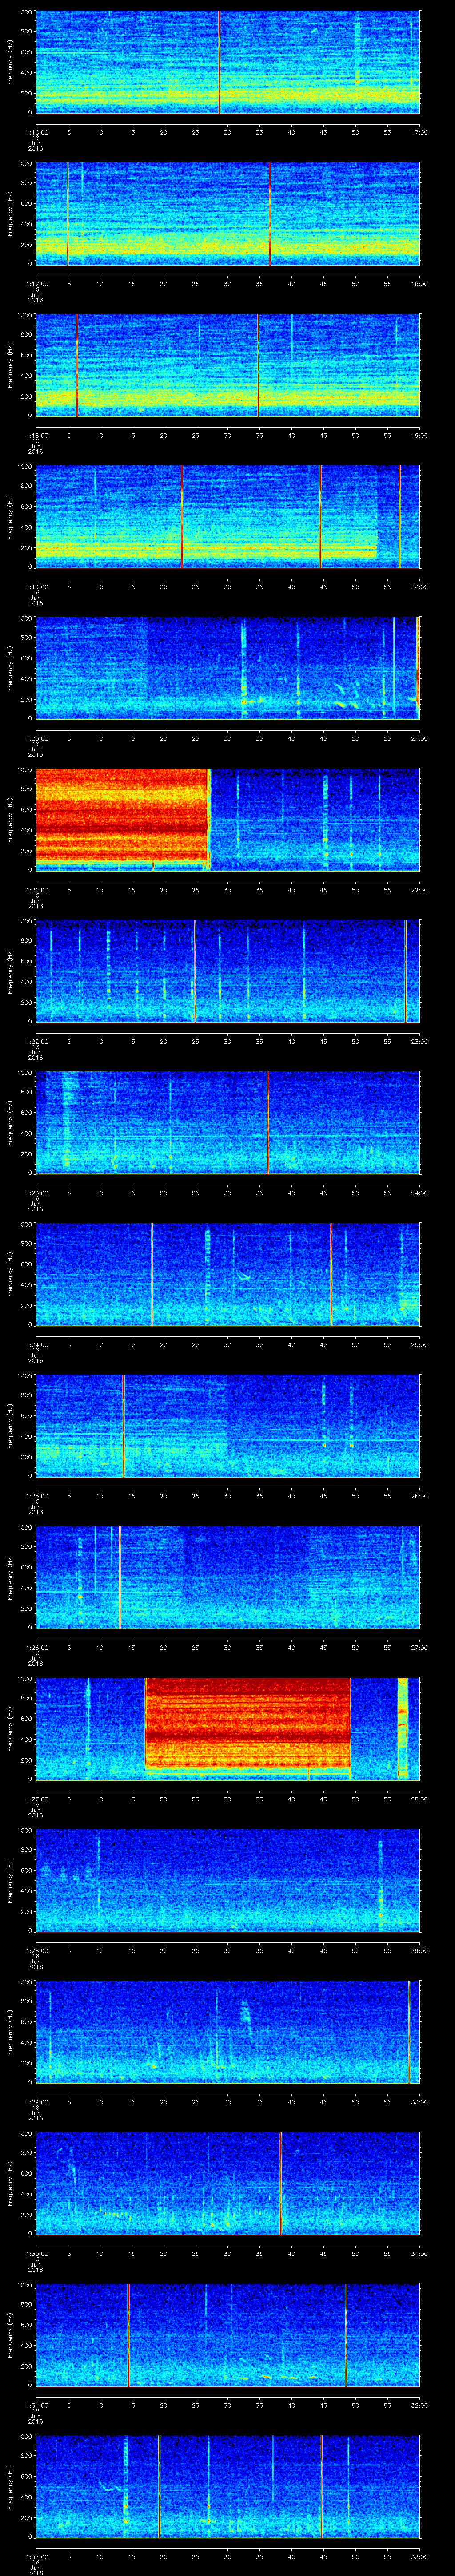Open the spectrogram panel starting at 1:20:00
Image resolution: width=455 pixels, height=2576 pixels.
click(227, 668)
